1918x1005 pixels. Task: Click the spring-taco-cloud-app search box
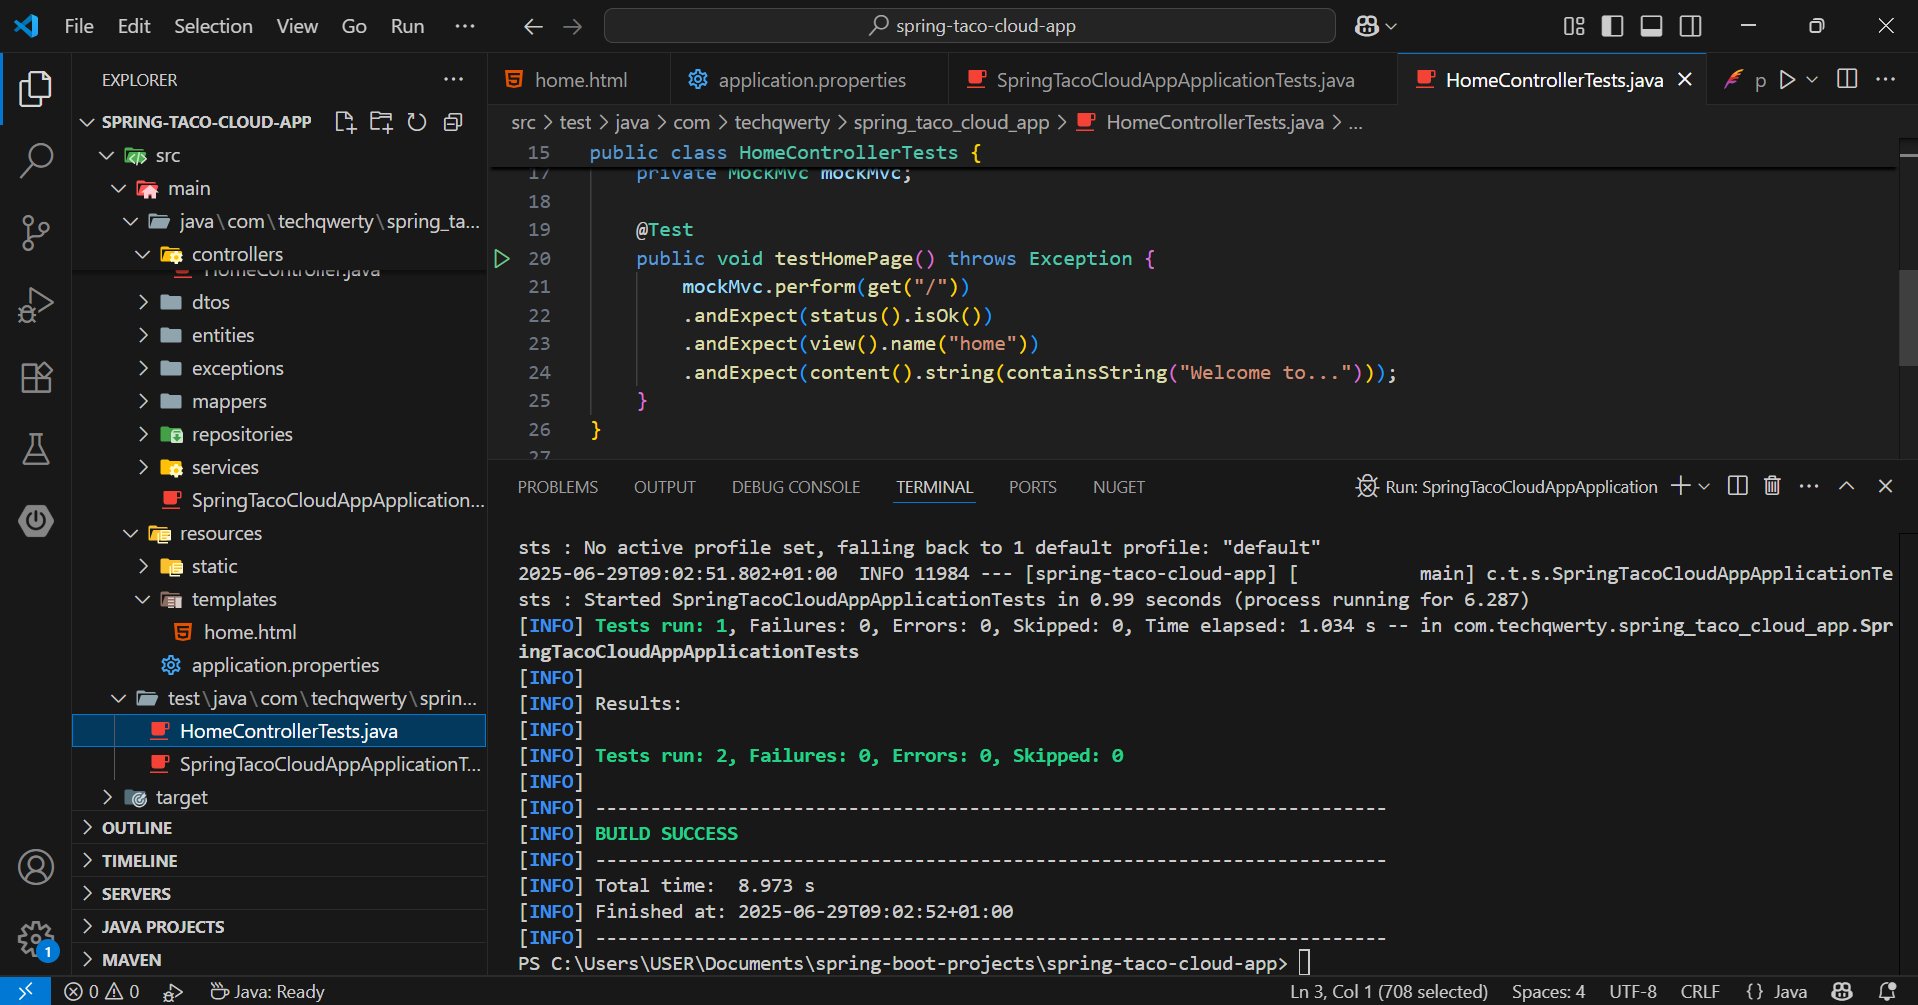tap(969, 26)
